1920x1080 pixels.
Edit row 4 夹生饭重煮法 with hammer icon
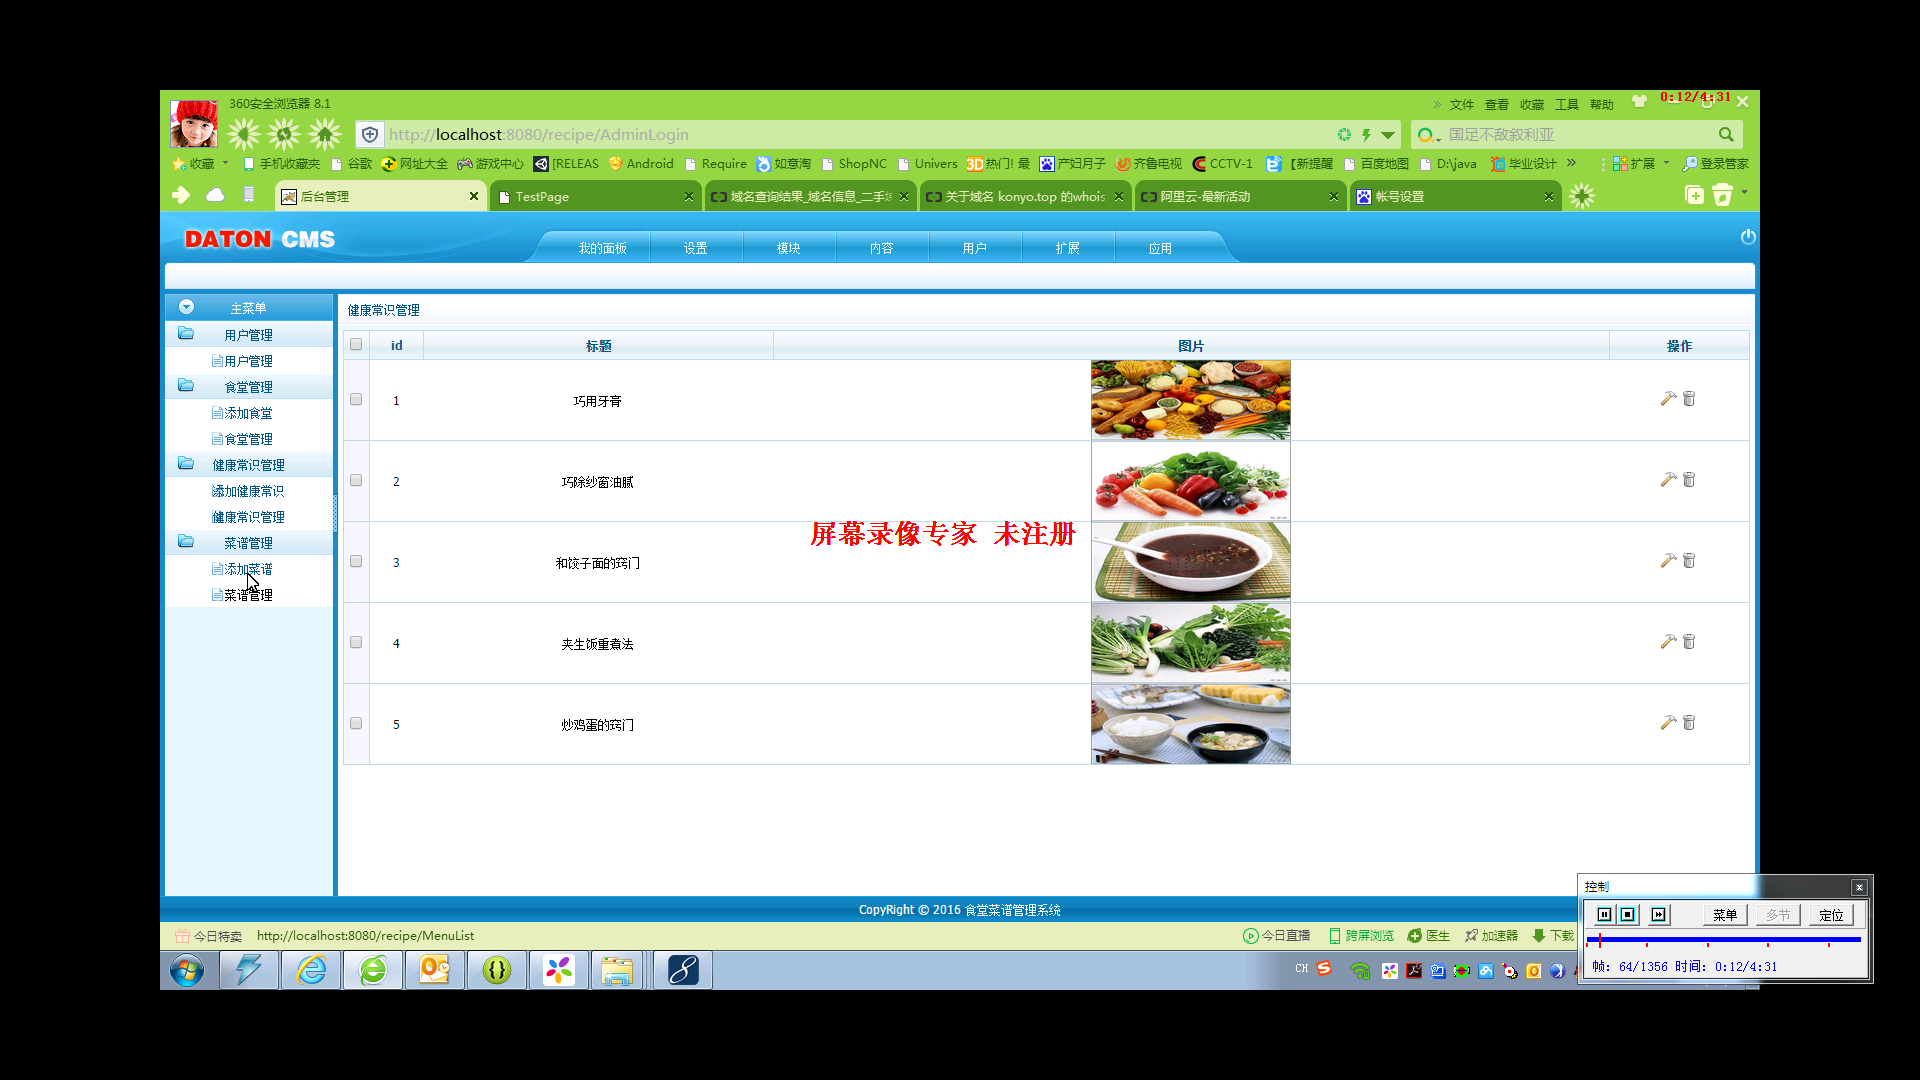pyautogui.click(x=1668, y=642)
